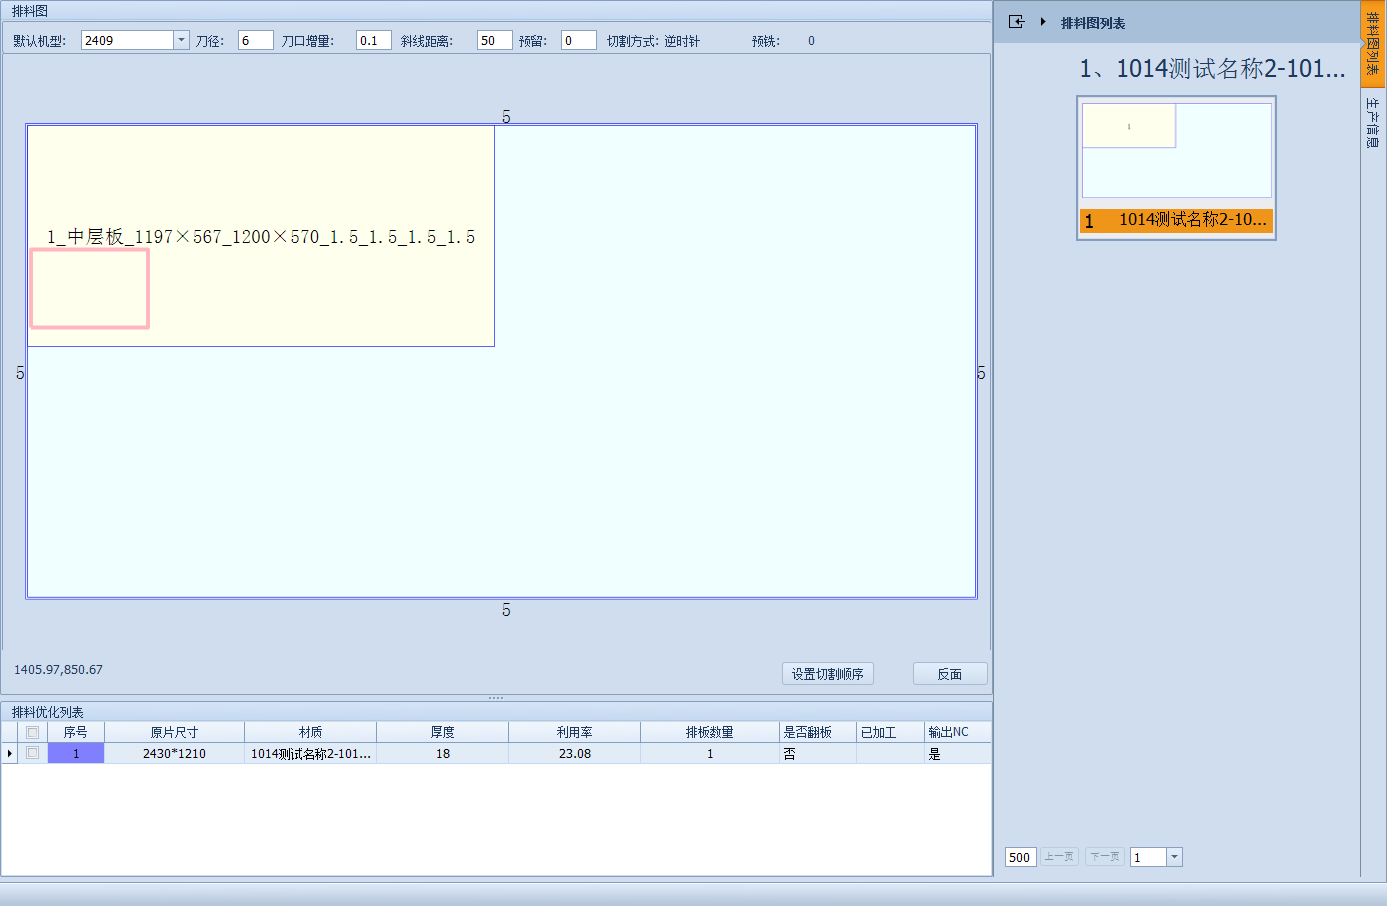Check the checkbox for row 1 in list
1387x906 pixels.
[x=33, y=753]
